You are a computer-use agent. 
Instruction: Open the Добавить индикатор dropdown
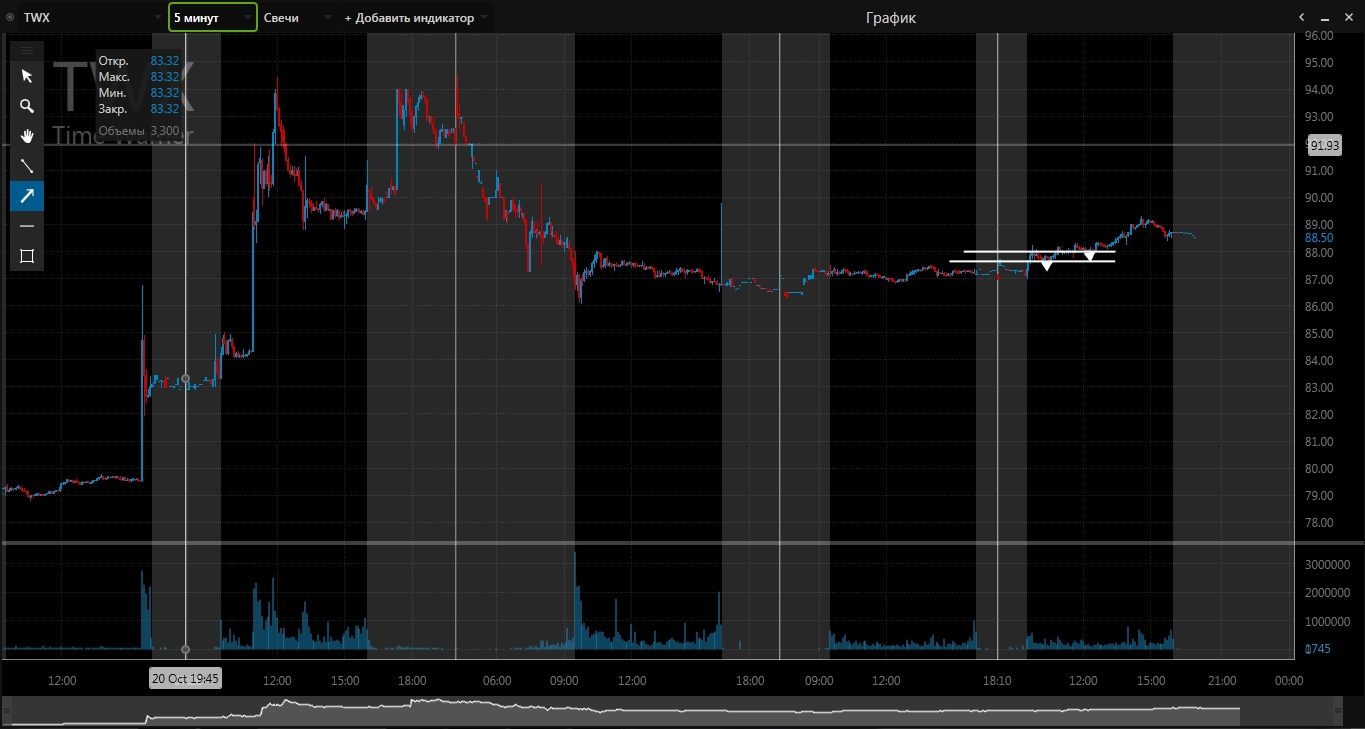tap(415, 18)
